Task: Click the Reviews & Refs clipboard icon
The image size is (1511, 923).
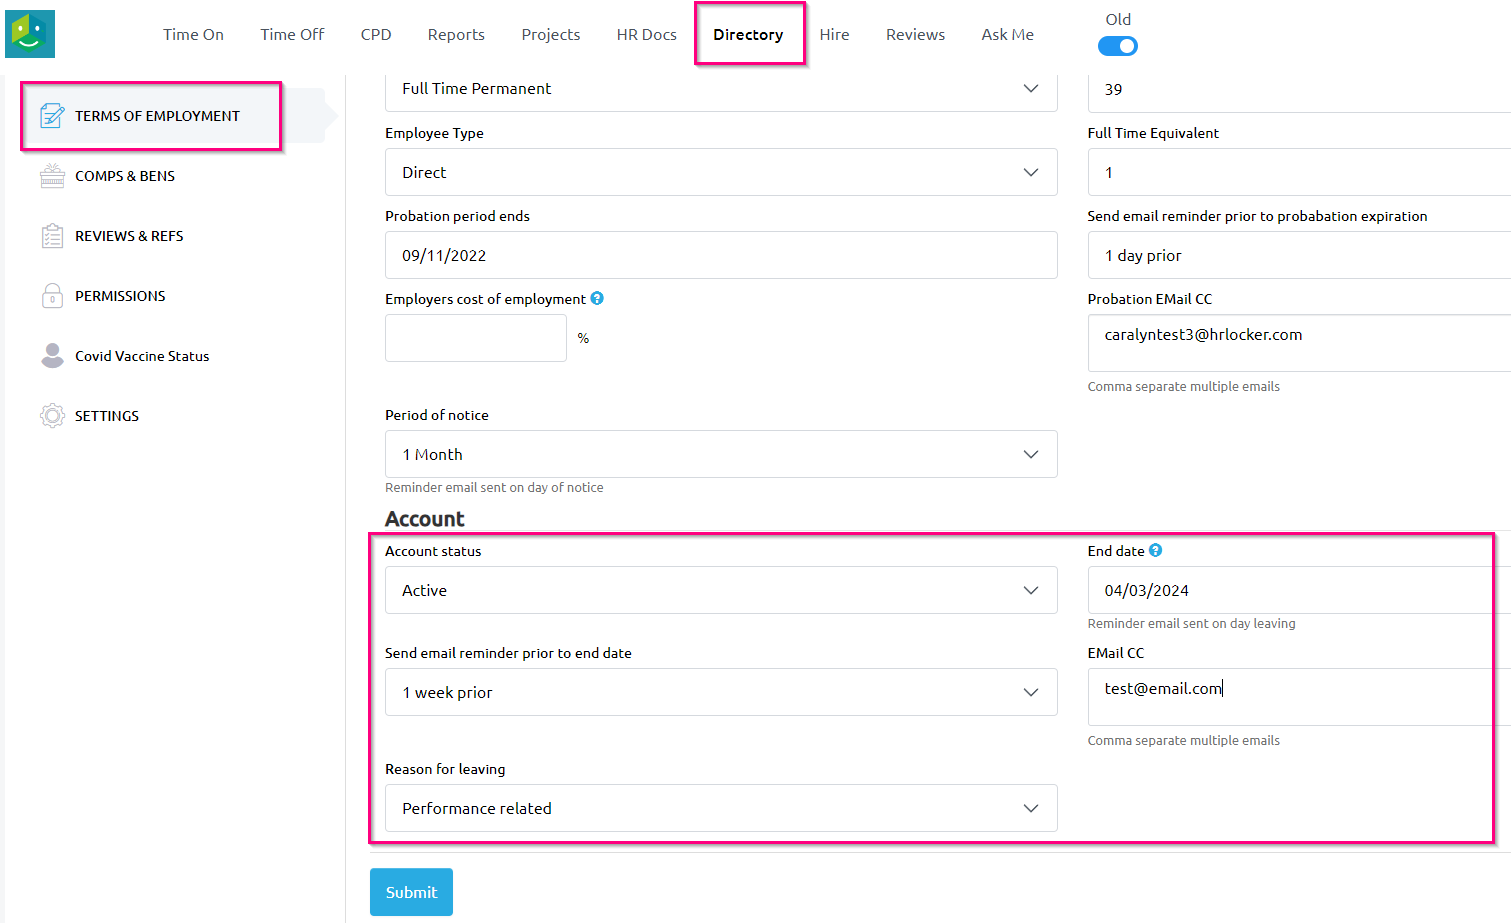Action: coord(52,236)
